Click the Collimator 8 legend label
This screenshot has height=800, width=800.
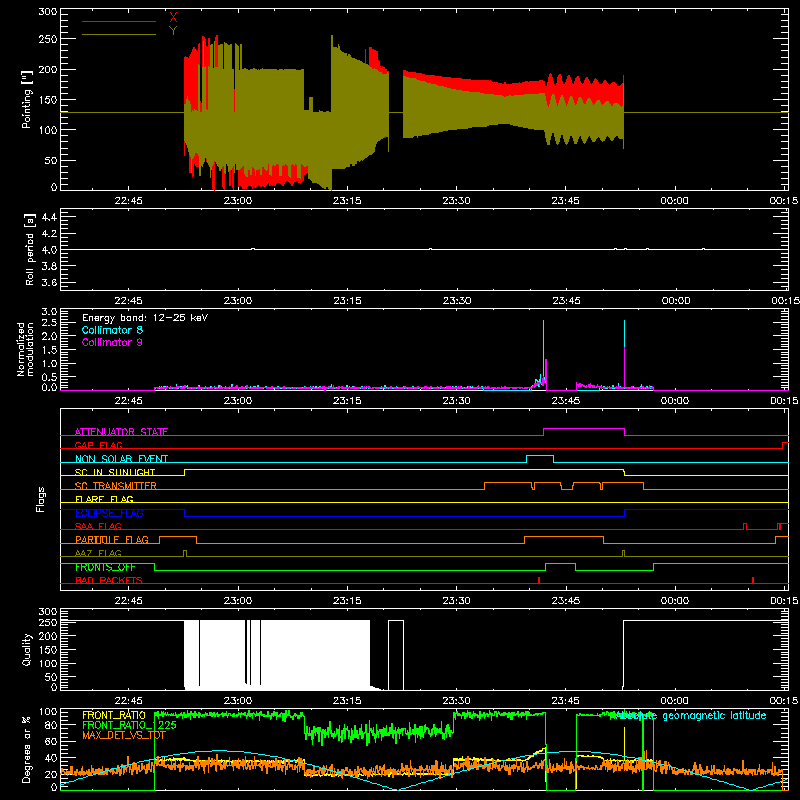(x=112, y=330)
